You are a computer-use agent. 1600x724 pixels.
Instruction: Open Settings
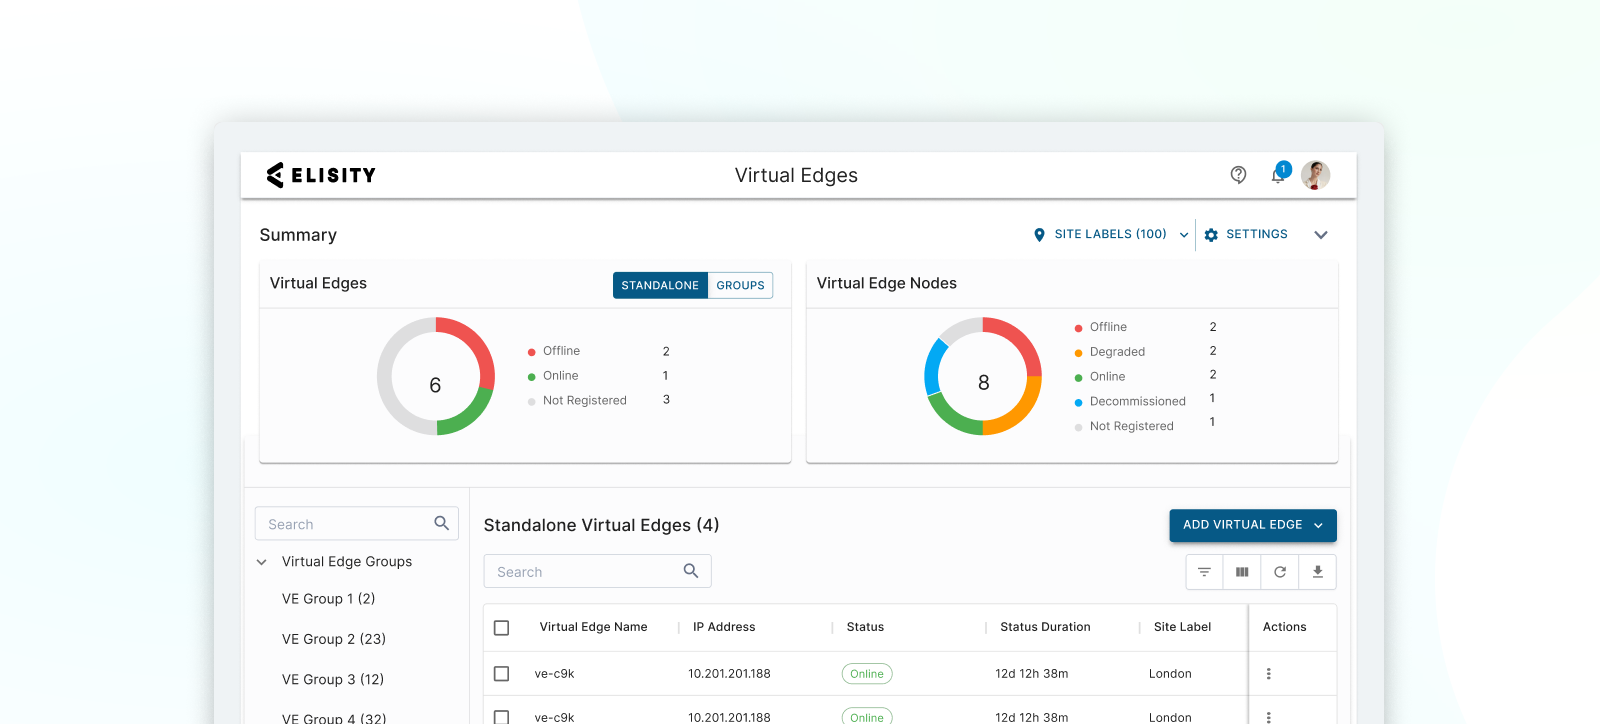pos(1246,235)
